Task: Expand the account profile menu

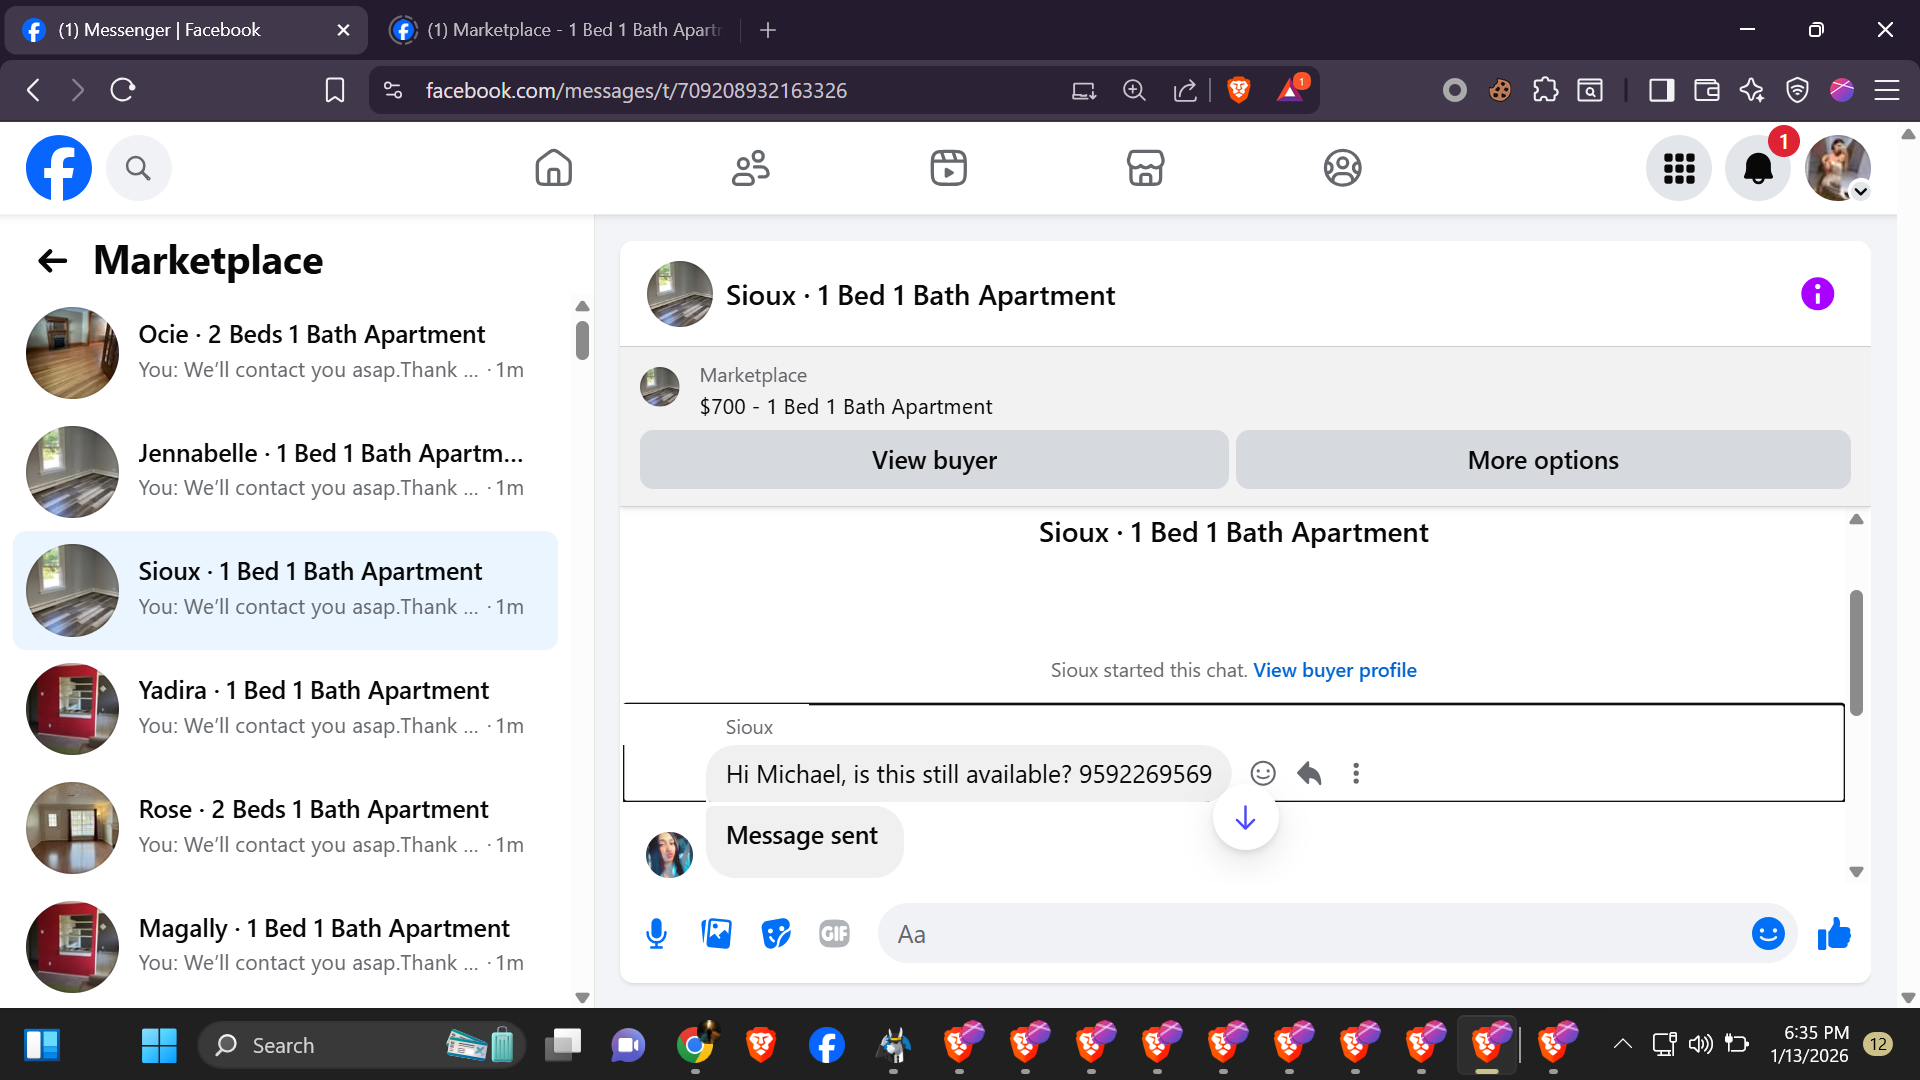Action: [1838, 168]
